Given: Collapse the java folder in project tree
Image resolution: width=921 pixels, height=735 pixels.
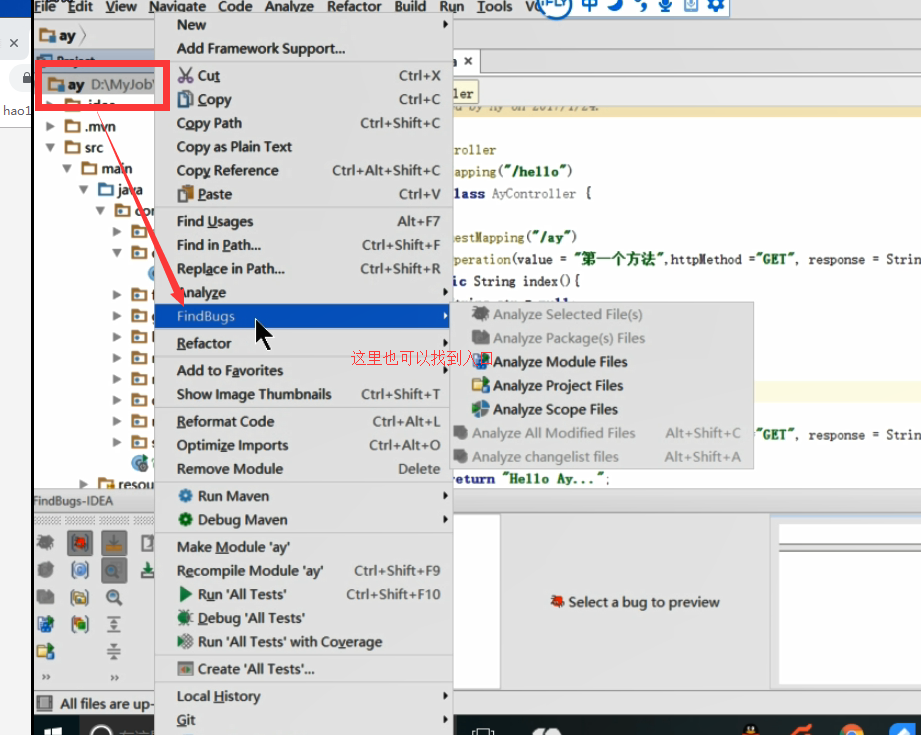Looking at the screenshot, I should pyautogui.click(x=84, y=190).
